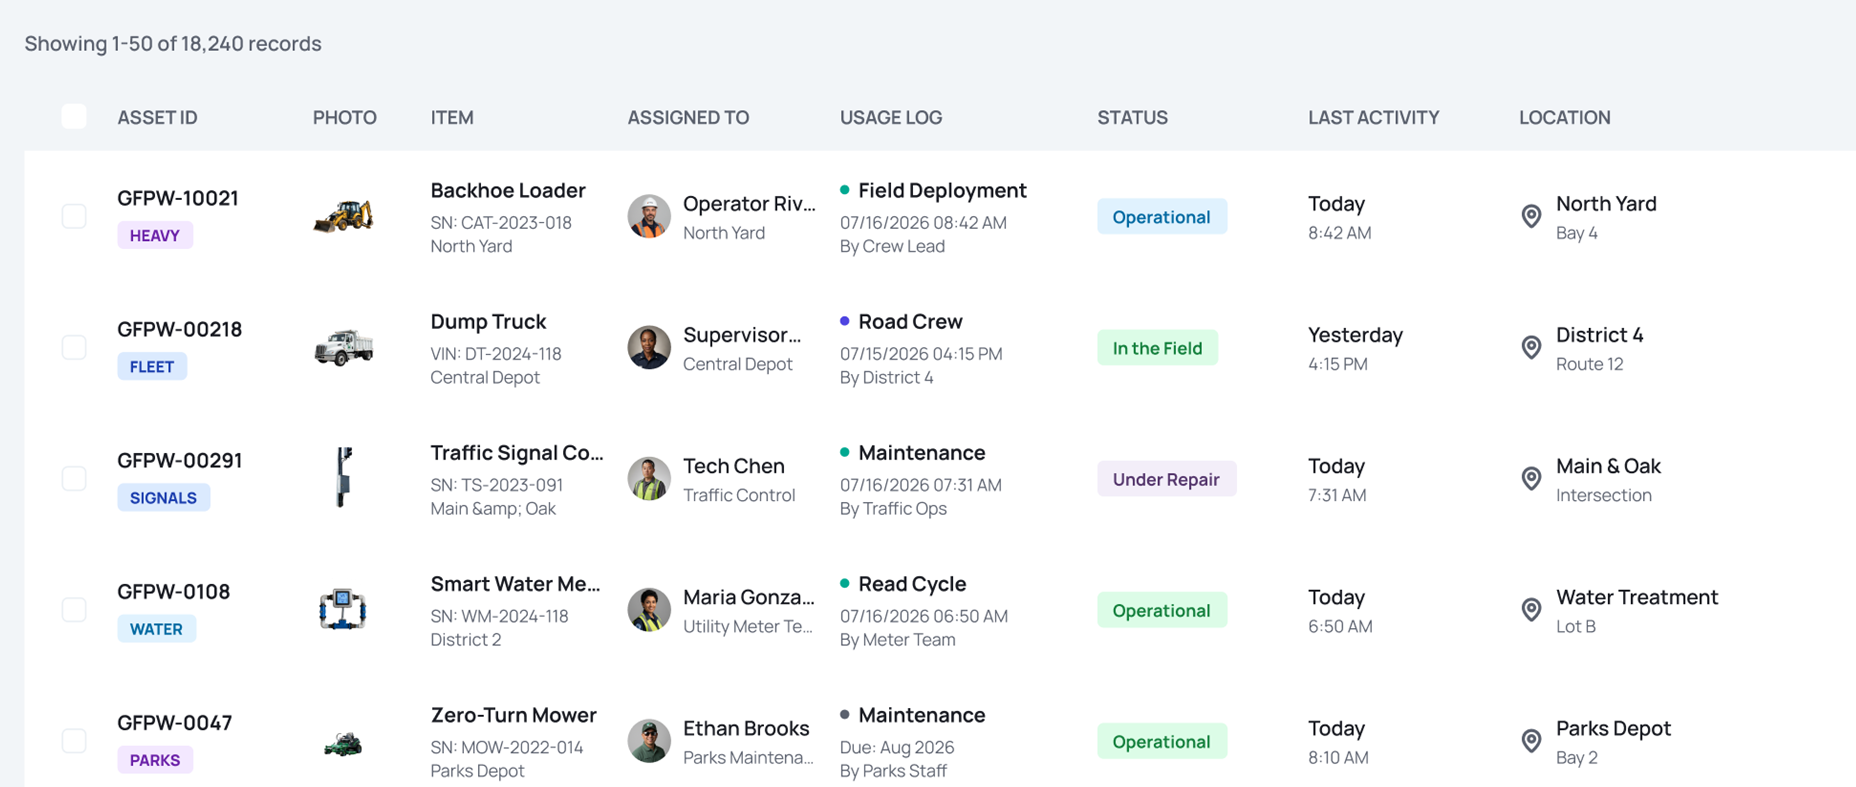
Task: Open the Backhoe Loader photo thumbnail
Action: click(343, 216)
